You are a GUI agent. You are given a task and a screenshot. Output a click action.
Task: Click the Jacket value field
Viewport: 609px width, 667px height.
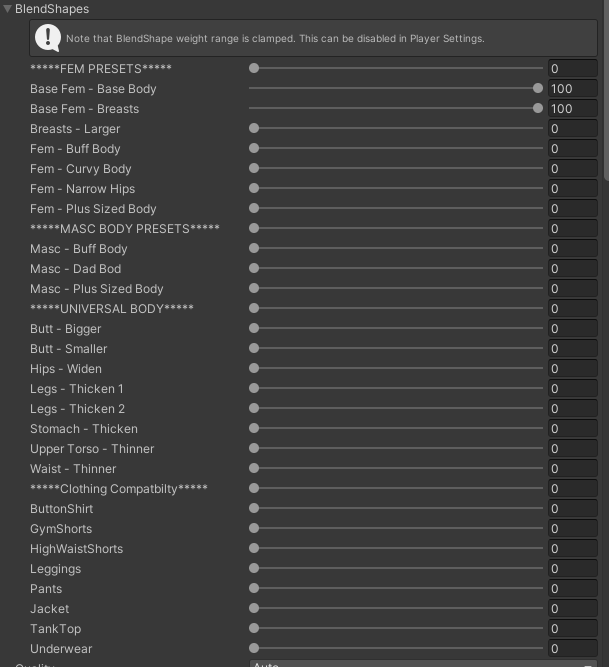[x=572, y=609]
